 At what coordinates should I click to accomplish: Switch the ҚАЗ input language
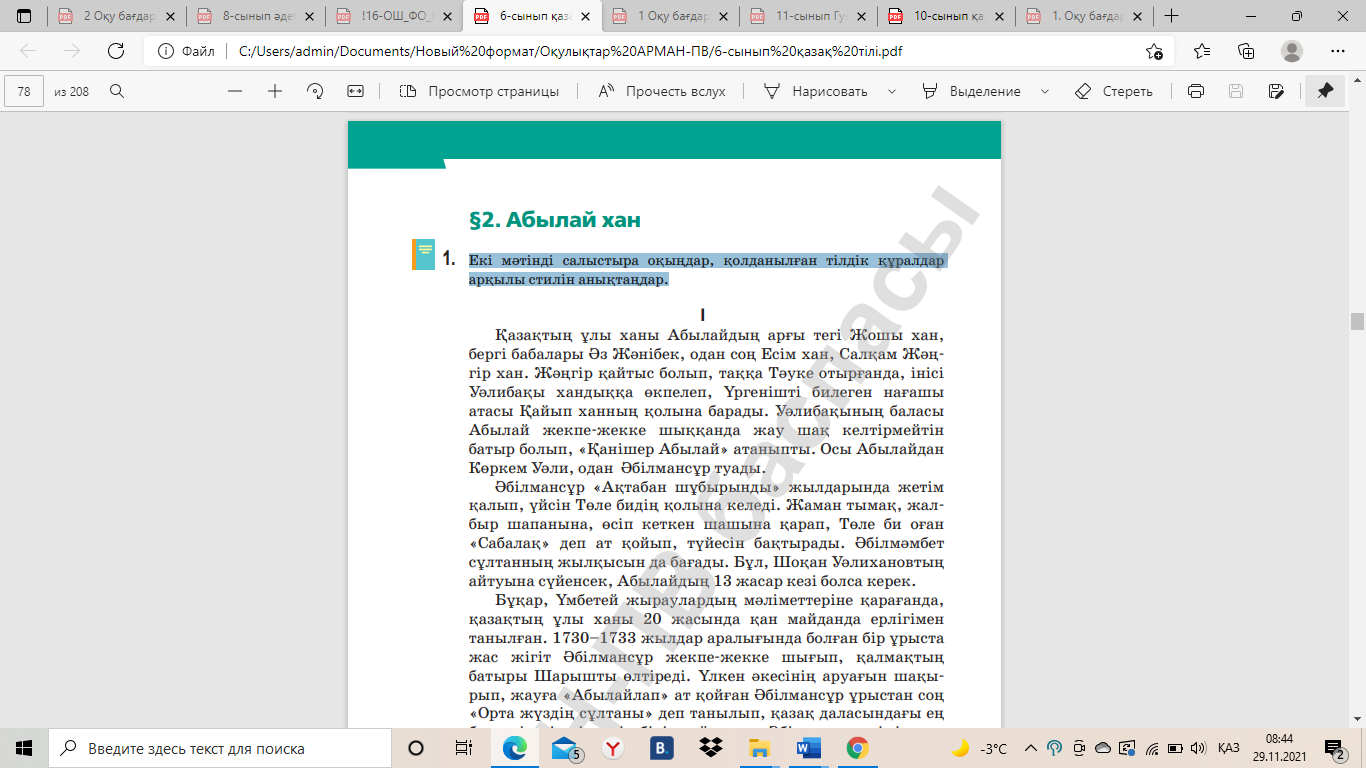click(1229, 748)
